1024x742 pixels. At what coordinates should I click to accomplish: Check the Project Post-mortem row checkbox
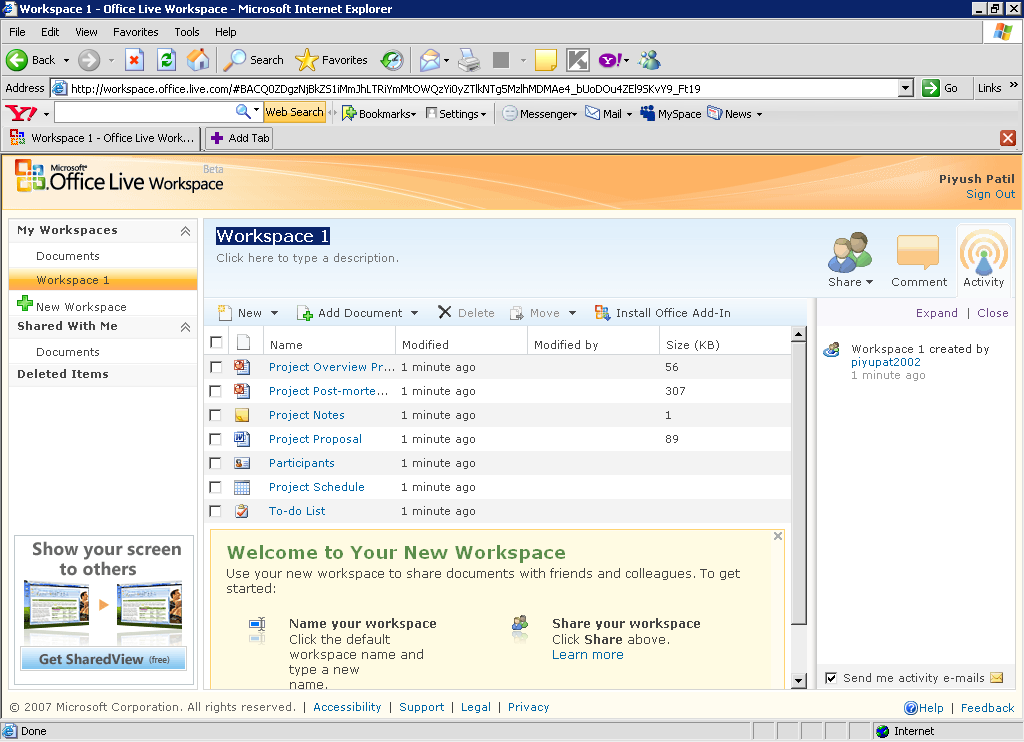click(216, 391)
